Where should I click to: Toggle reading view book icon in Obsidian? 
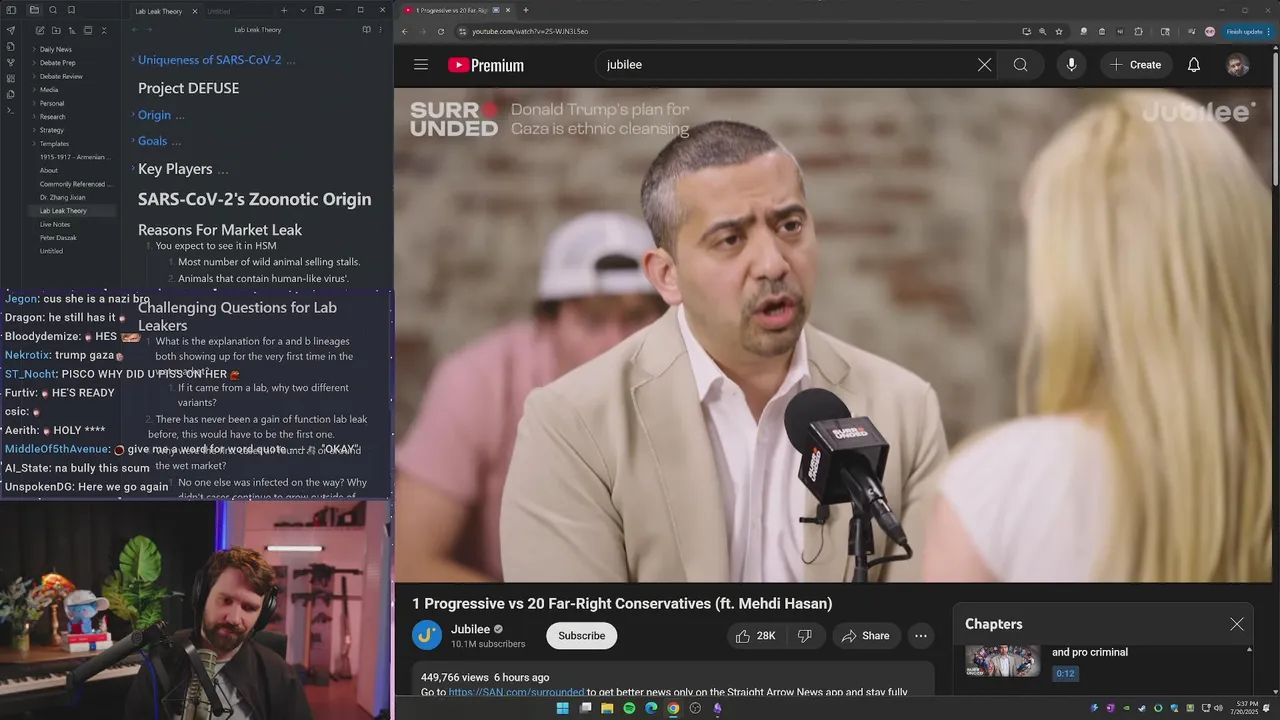366,30
